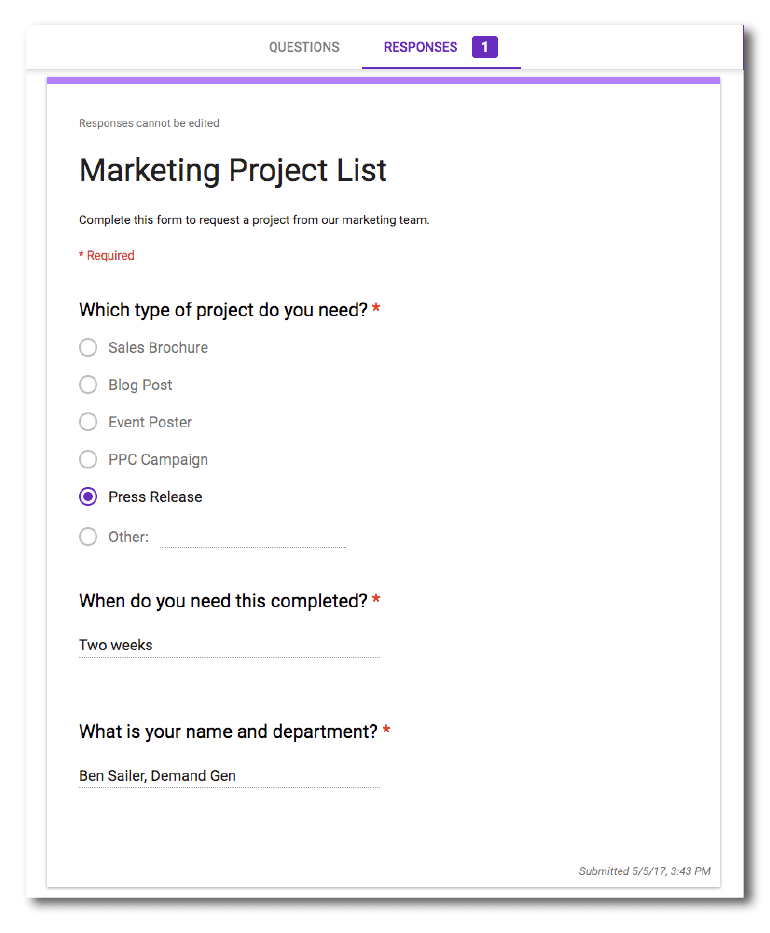Screen dimensions: 770x933
Task: Click the selected Press Release radio button
Action: pyautogui.click(x=88, y=497)
